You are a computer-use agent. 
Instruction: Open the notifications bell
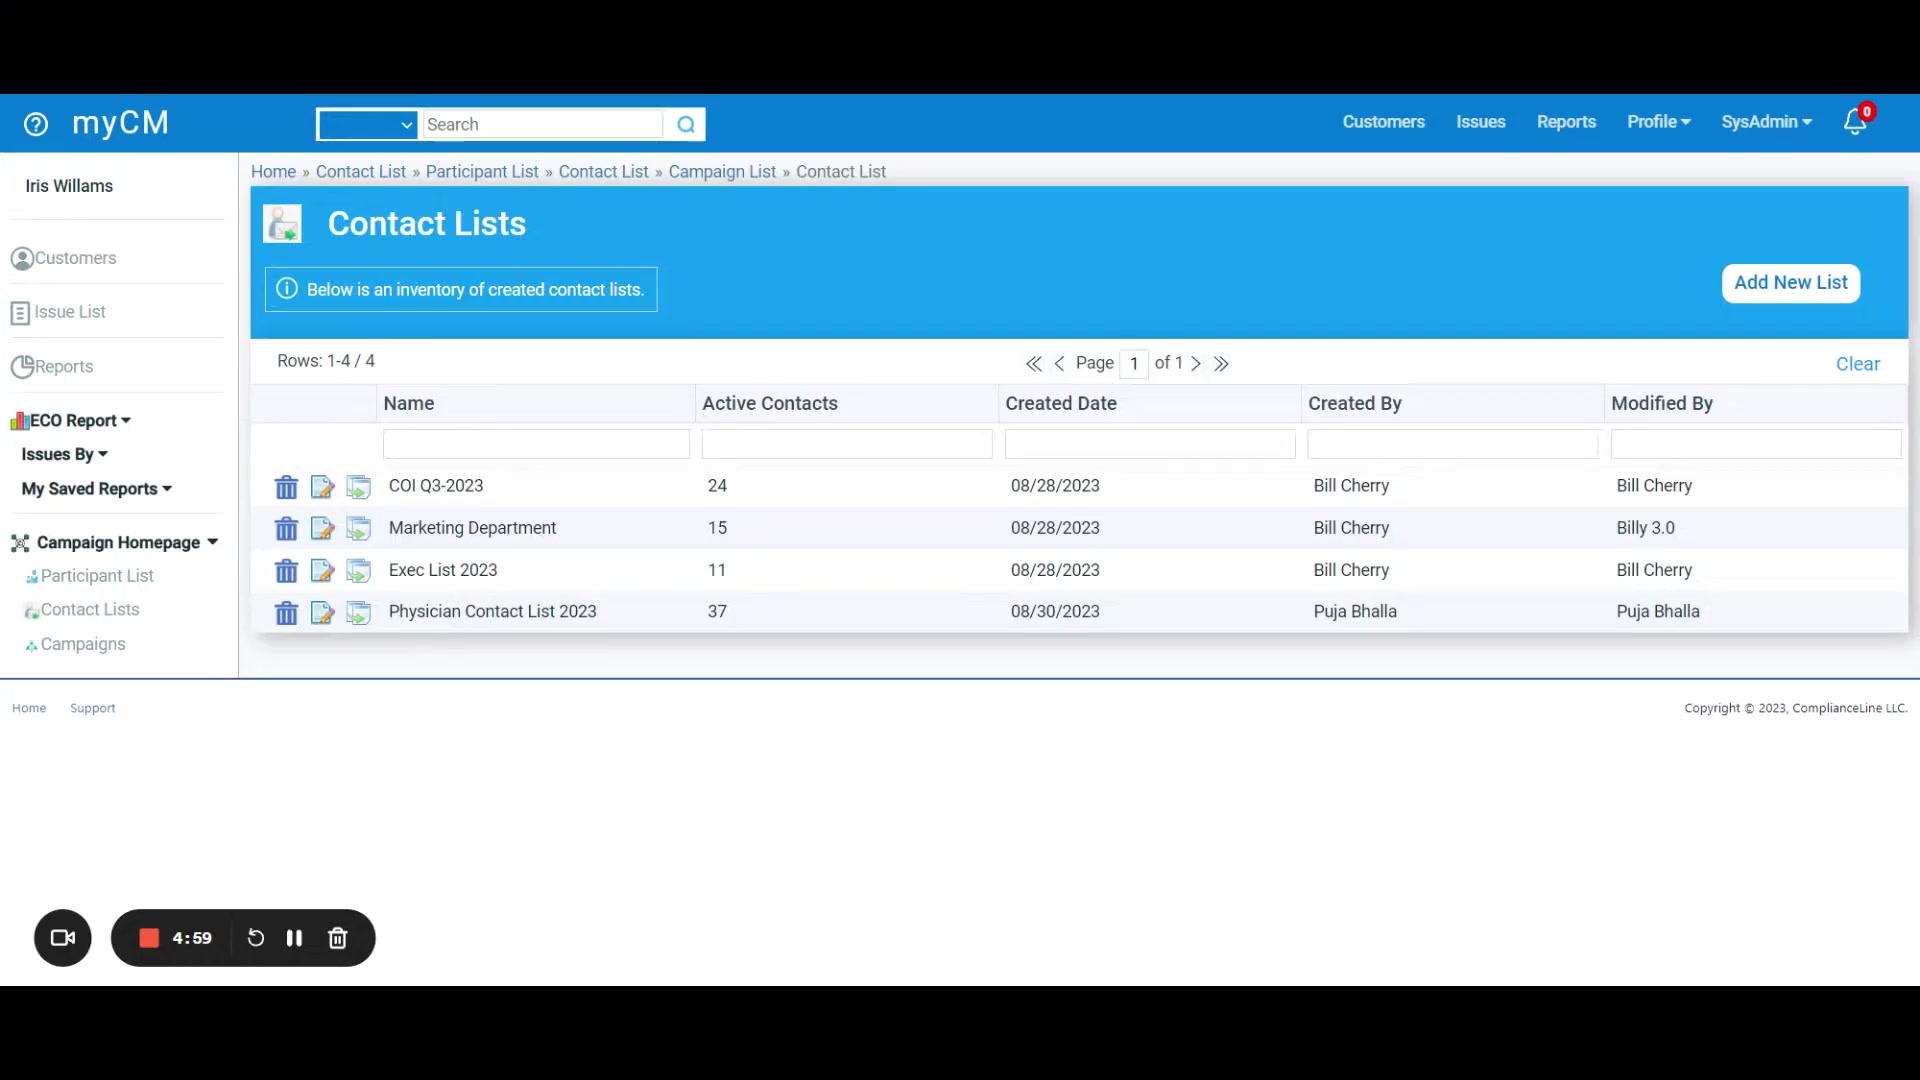(1855, 122)
